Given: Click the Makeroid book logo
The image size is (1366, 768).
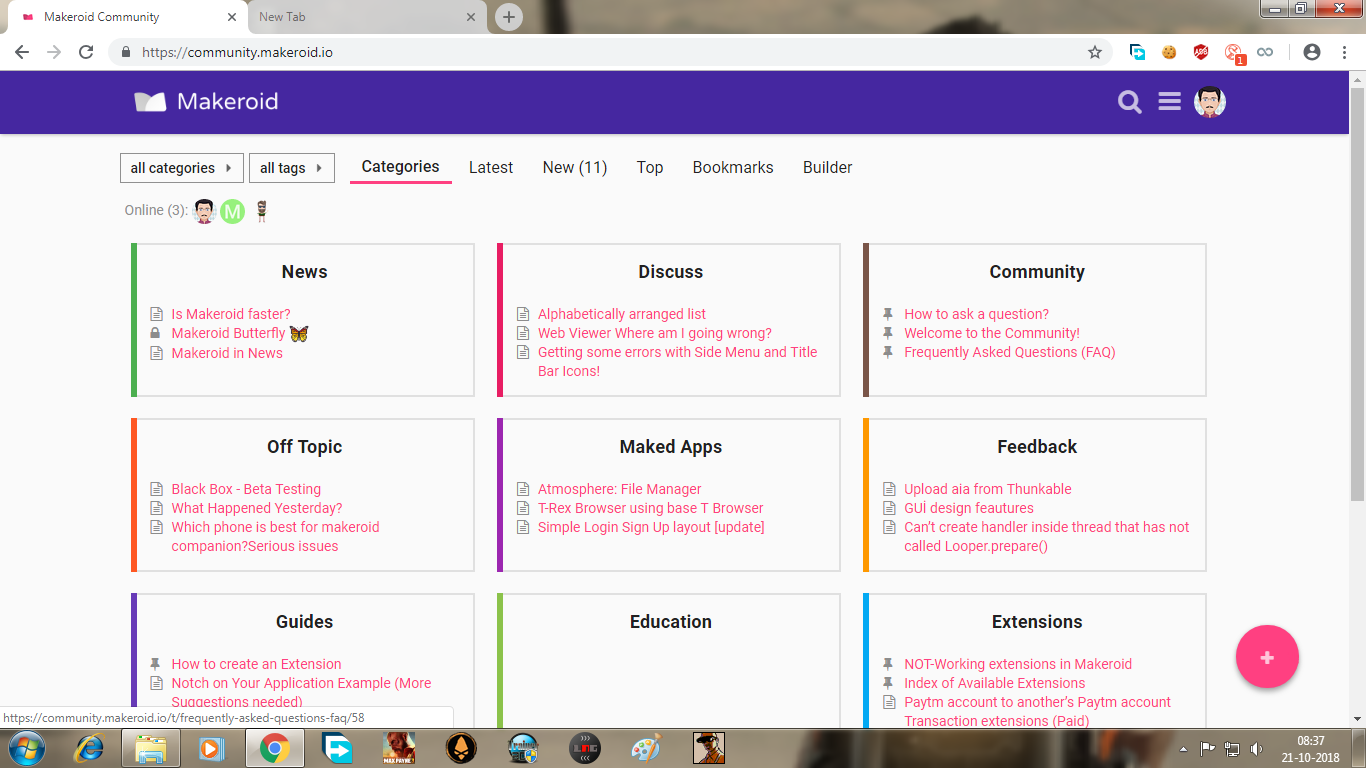Looking at the screenshot, I should pyautogui.click(x=150, y=102).
